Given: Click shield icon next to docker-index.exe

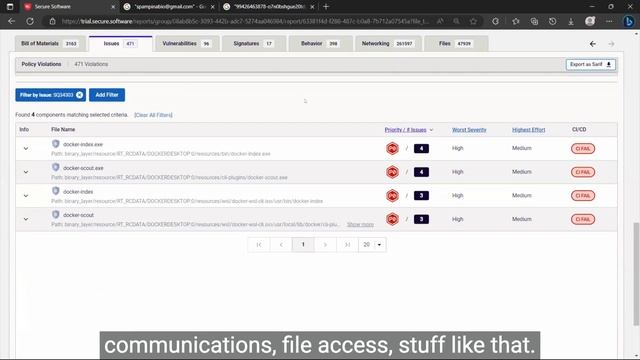Looking at the screenshot, I should [x=56, y=144].
